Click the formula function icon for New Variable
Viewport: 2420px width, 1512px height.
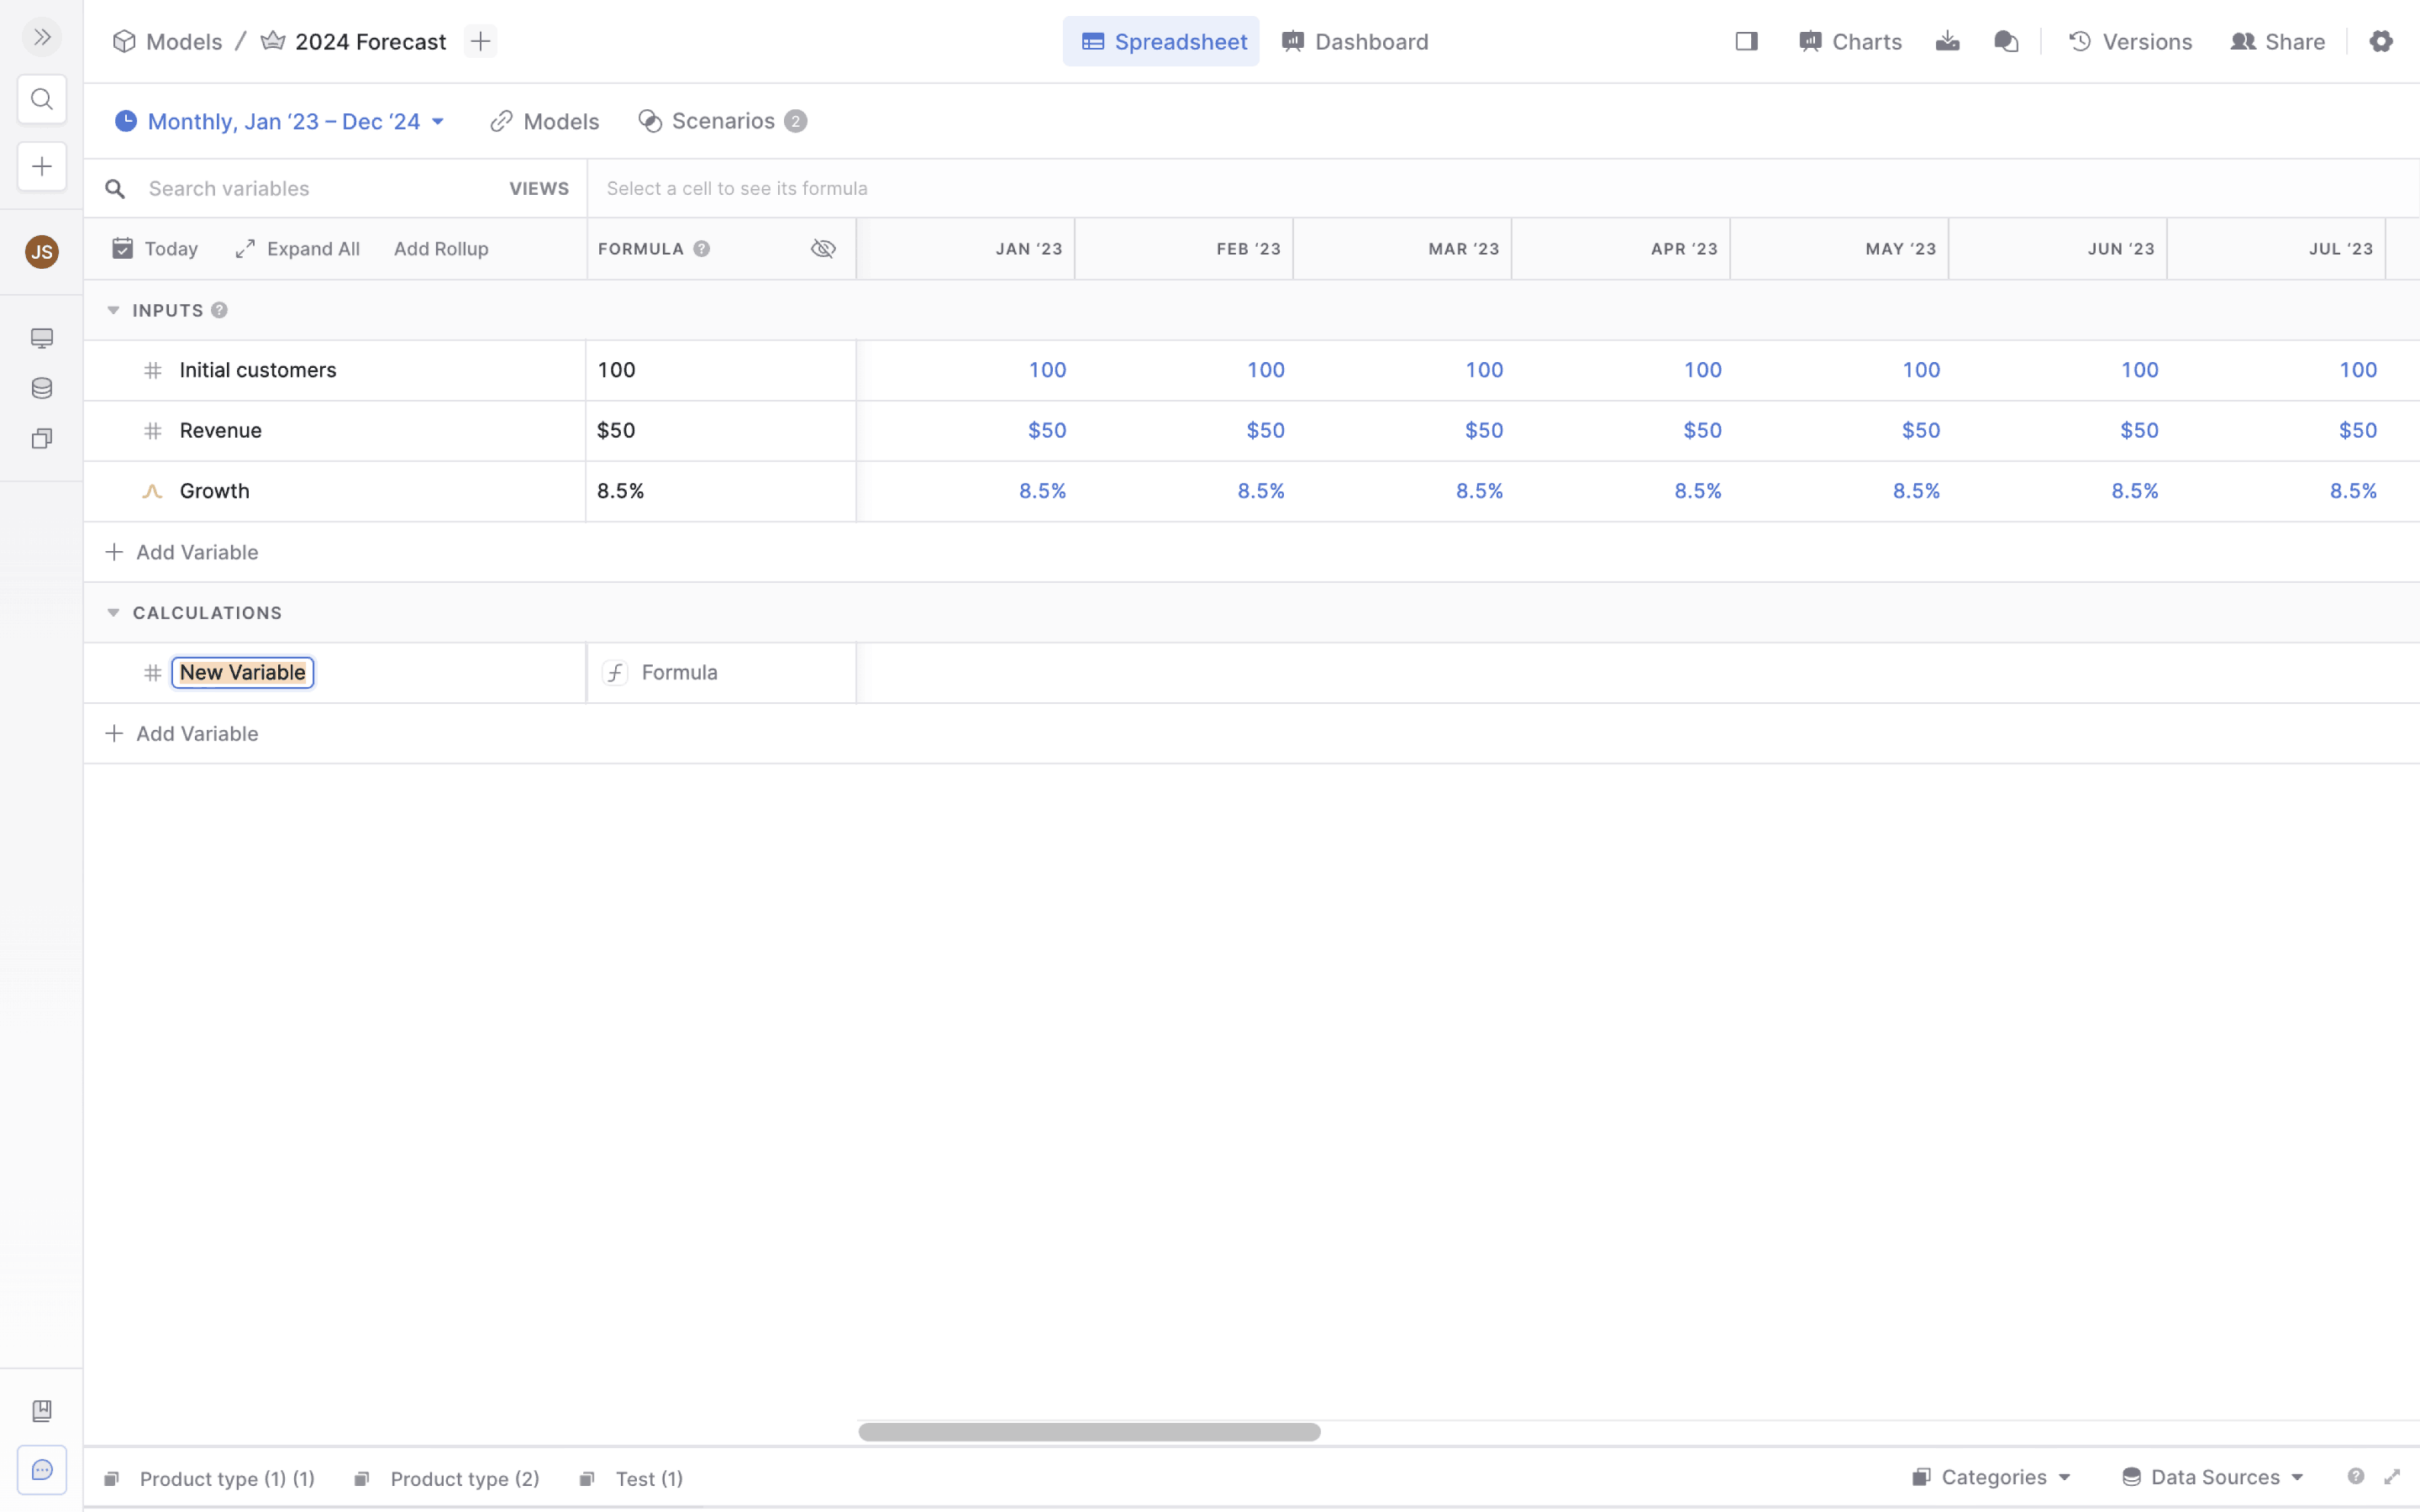[x=615, y=673]
